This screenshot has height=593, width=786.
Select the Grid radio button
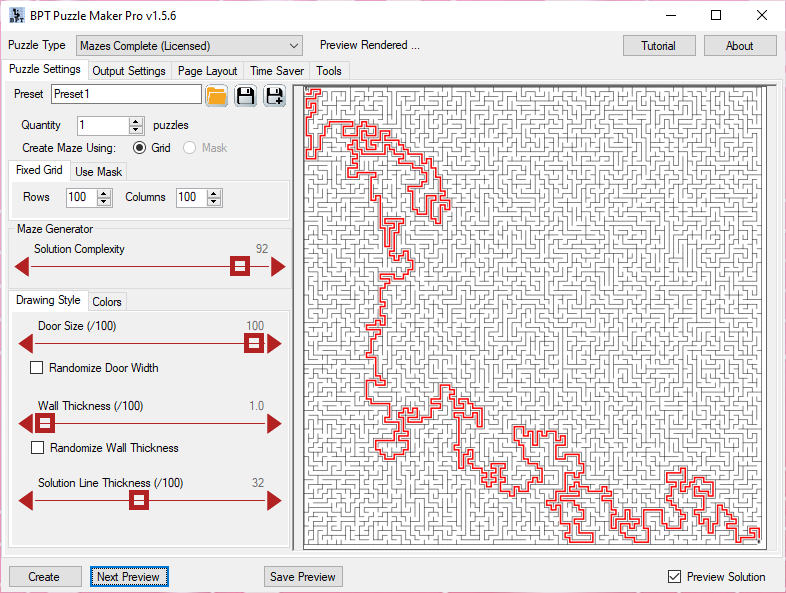(x=139, y=148)
